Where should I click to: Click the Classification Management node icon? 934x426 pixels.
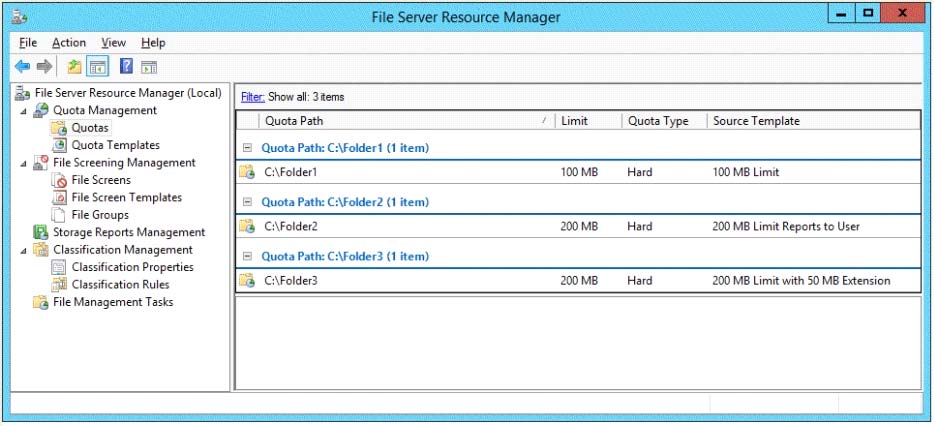point(41,250)
